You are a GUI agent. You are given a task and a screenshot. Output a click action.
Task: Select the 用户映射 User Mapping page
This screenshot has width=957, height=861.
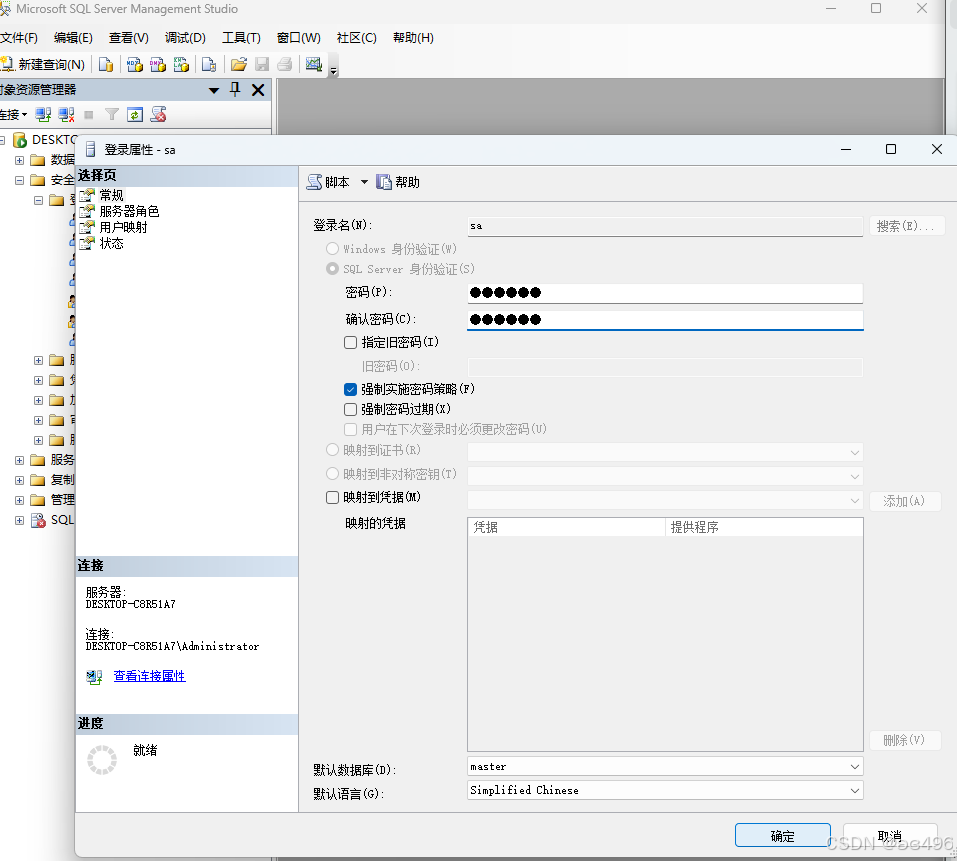pyautogui.click(x=123, y=227)
